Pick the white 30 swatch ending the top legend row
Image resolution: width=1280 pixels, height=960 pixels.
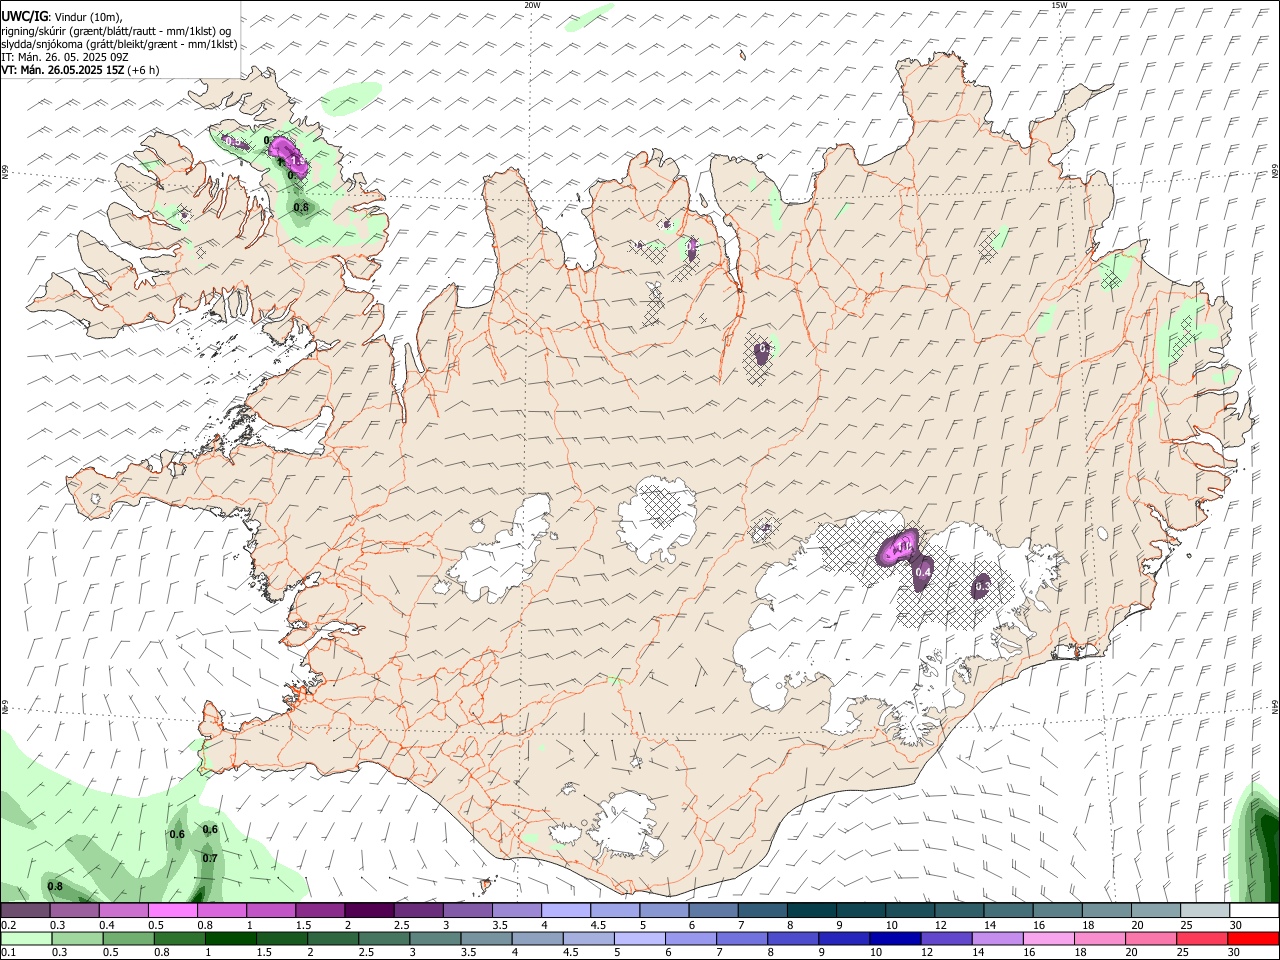coord(1253,910)
